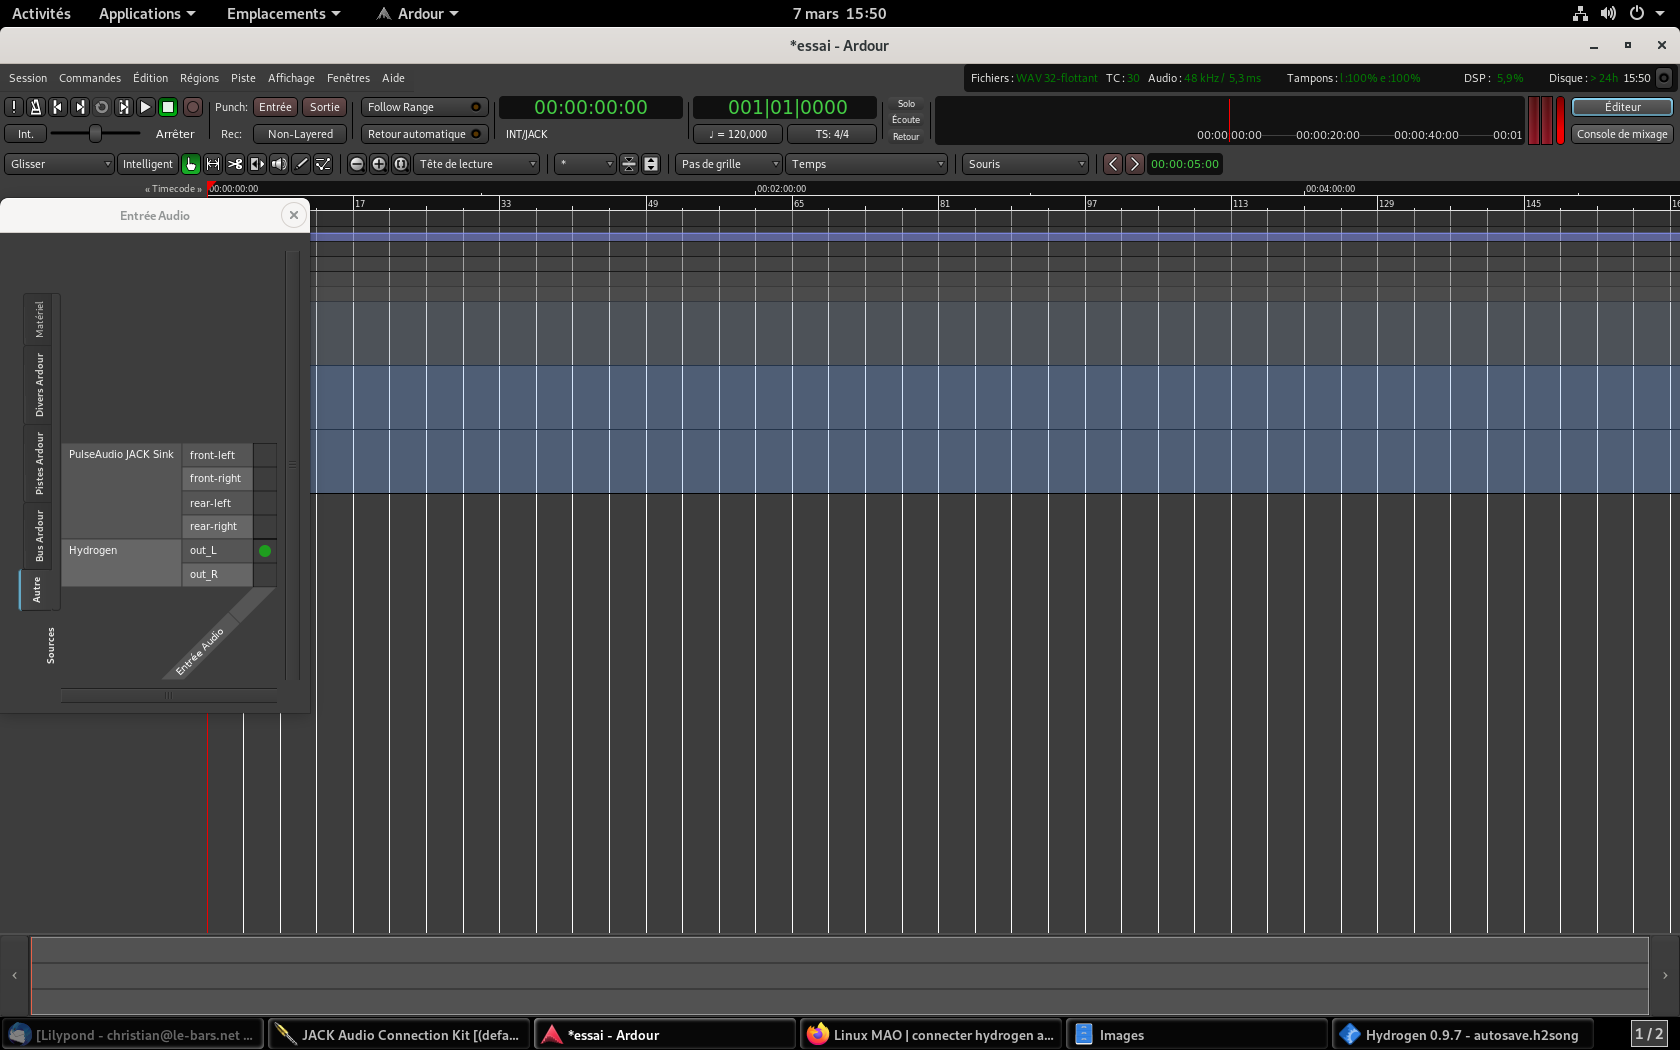Toggle Intelligent (smart) mode

pyautogui.click(x=148, y=164)
